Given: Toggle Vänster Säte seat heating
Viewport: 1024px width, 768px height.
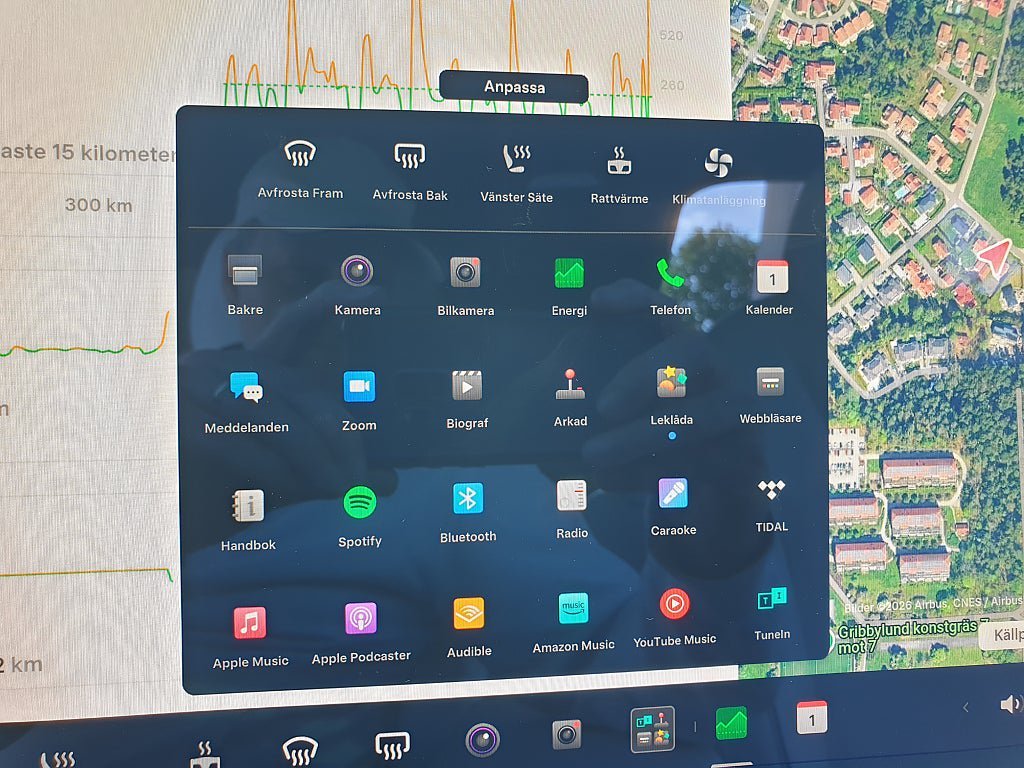Looking at the screenshot, I should pos(516,159).
